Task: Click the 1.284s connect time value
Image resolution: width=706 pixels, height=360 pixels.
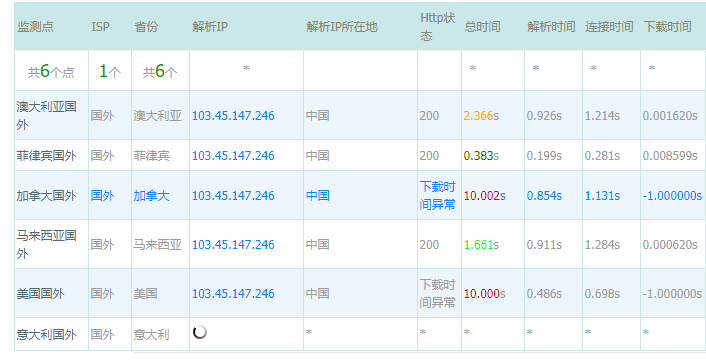Action: pos(602,245)
